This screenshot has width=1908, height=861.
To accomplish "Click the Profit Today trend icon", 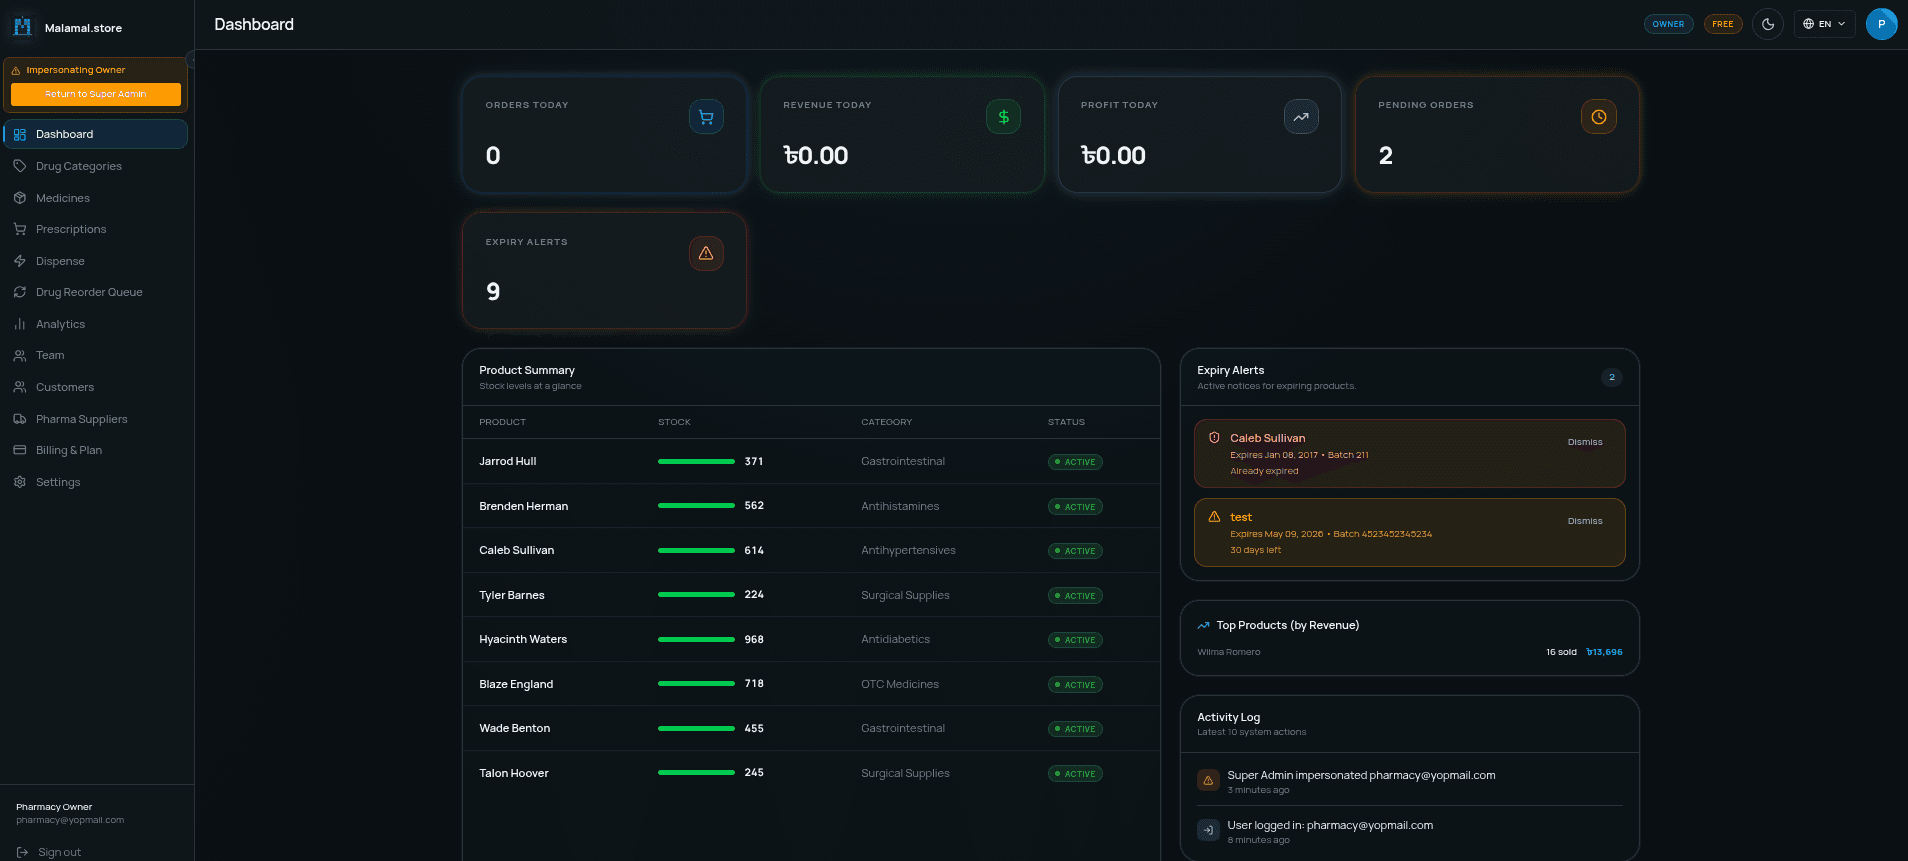I will [x=1301, y=117].
